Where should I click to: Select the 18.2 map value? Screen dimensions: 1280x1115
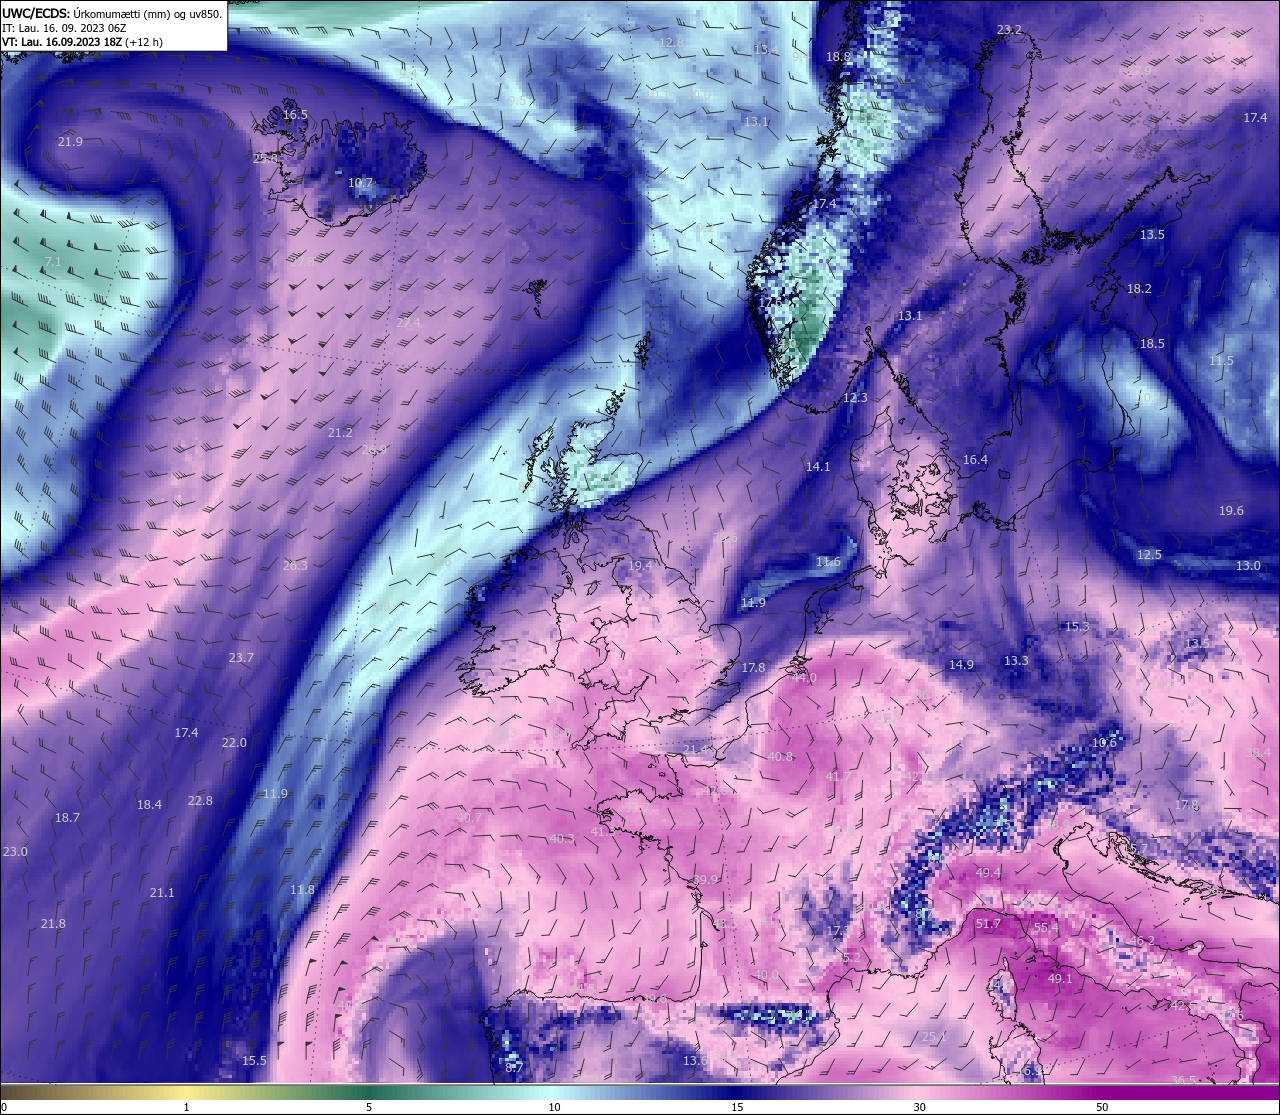[1139, 289]
